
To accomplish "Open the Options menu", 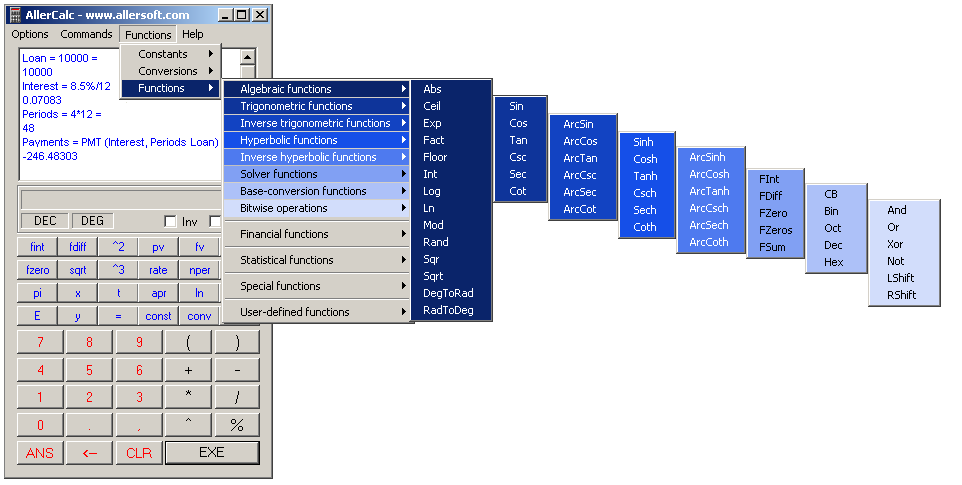I will (x=30, y=34).
